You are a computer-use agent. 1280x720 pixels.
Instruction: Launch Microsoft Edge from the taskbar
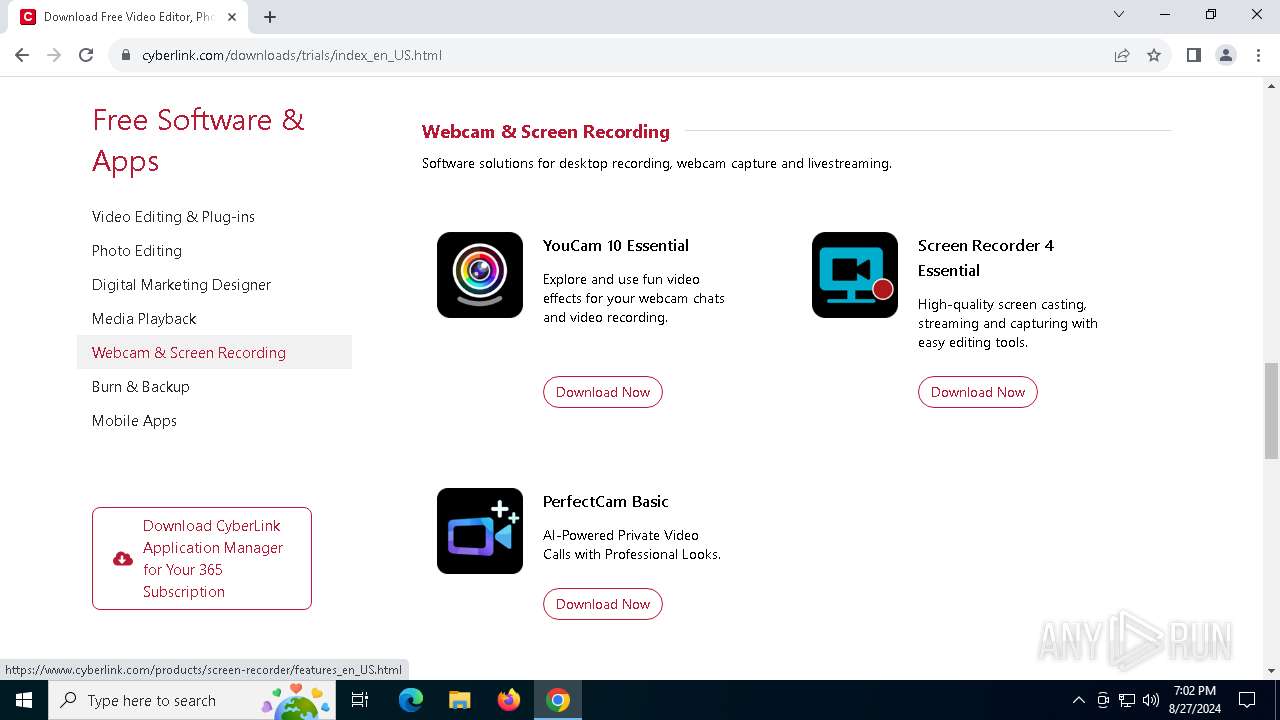(x=411, y=700)
